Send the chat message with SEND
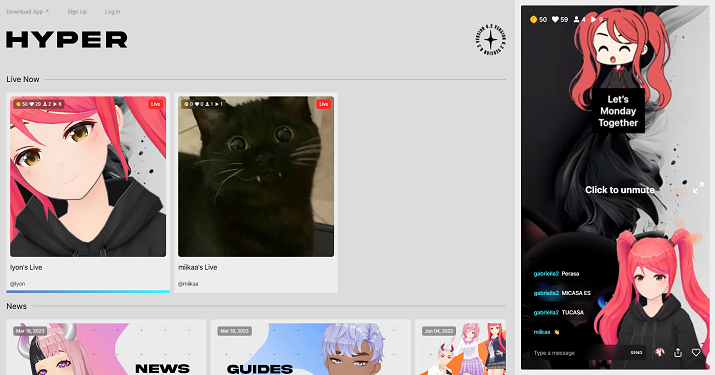 (636, 353)
